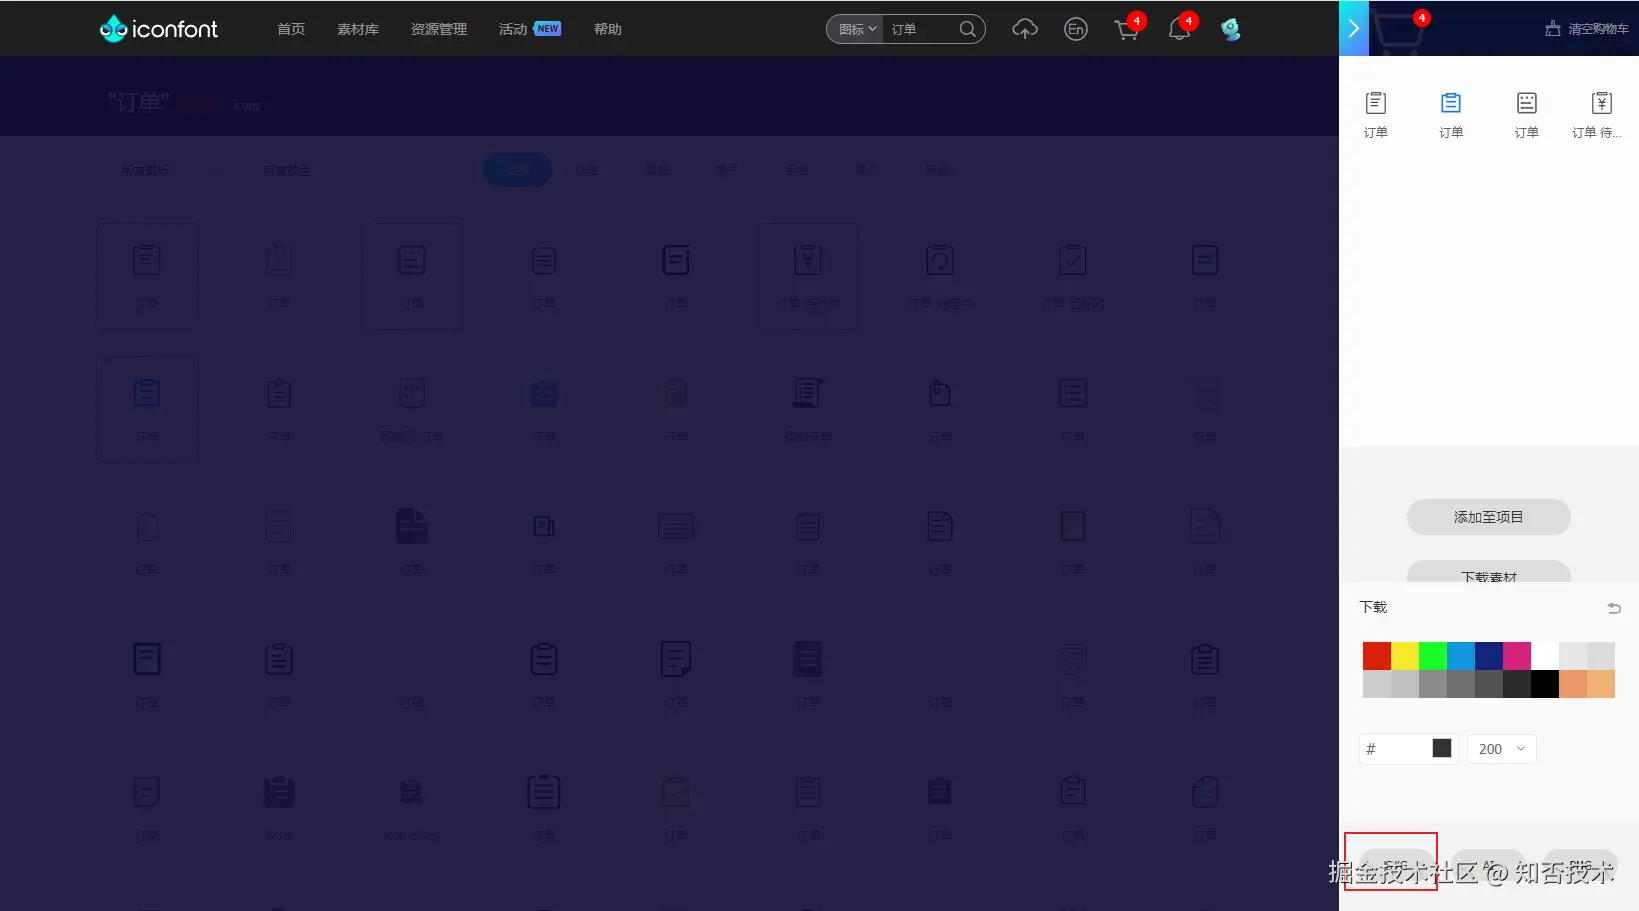Click the iconfont logo

point(159,29)
